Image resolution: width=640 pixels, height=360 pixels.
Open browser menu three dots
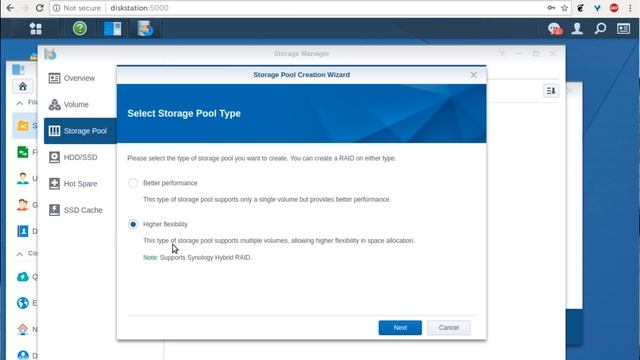[x=630, y=8]
